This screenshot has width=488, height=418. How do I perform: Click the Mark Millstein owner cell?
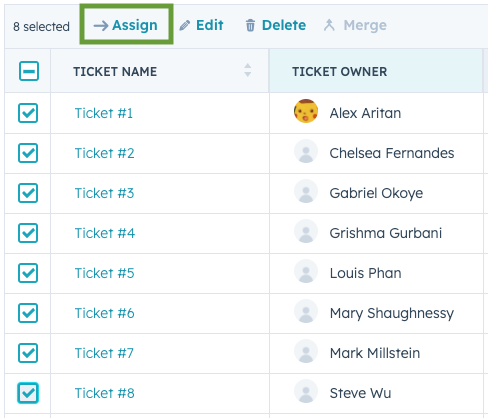pos(376,353)
